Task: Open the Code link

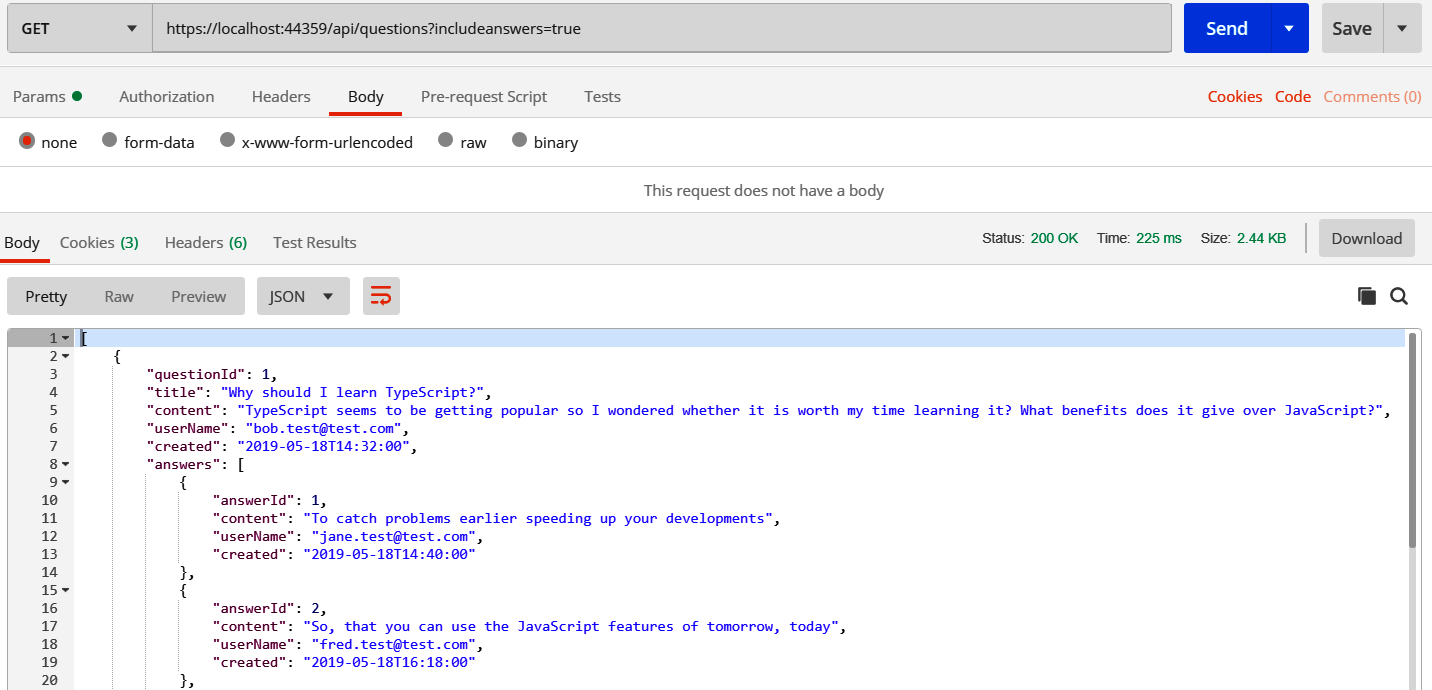Action: tap(1292, 97)
